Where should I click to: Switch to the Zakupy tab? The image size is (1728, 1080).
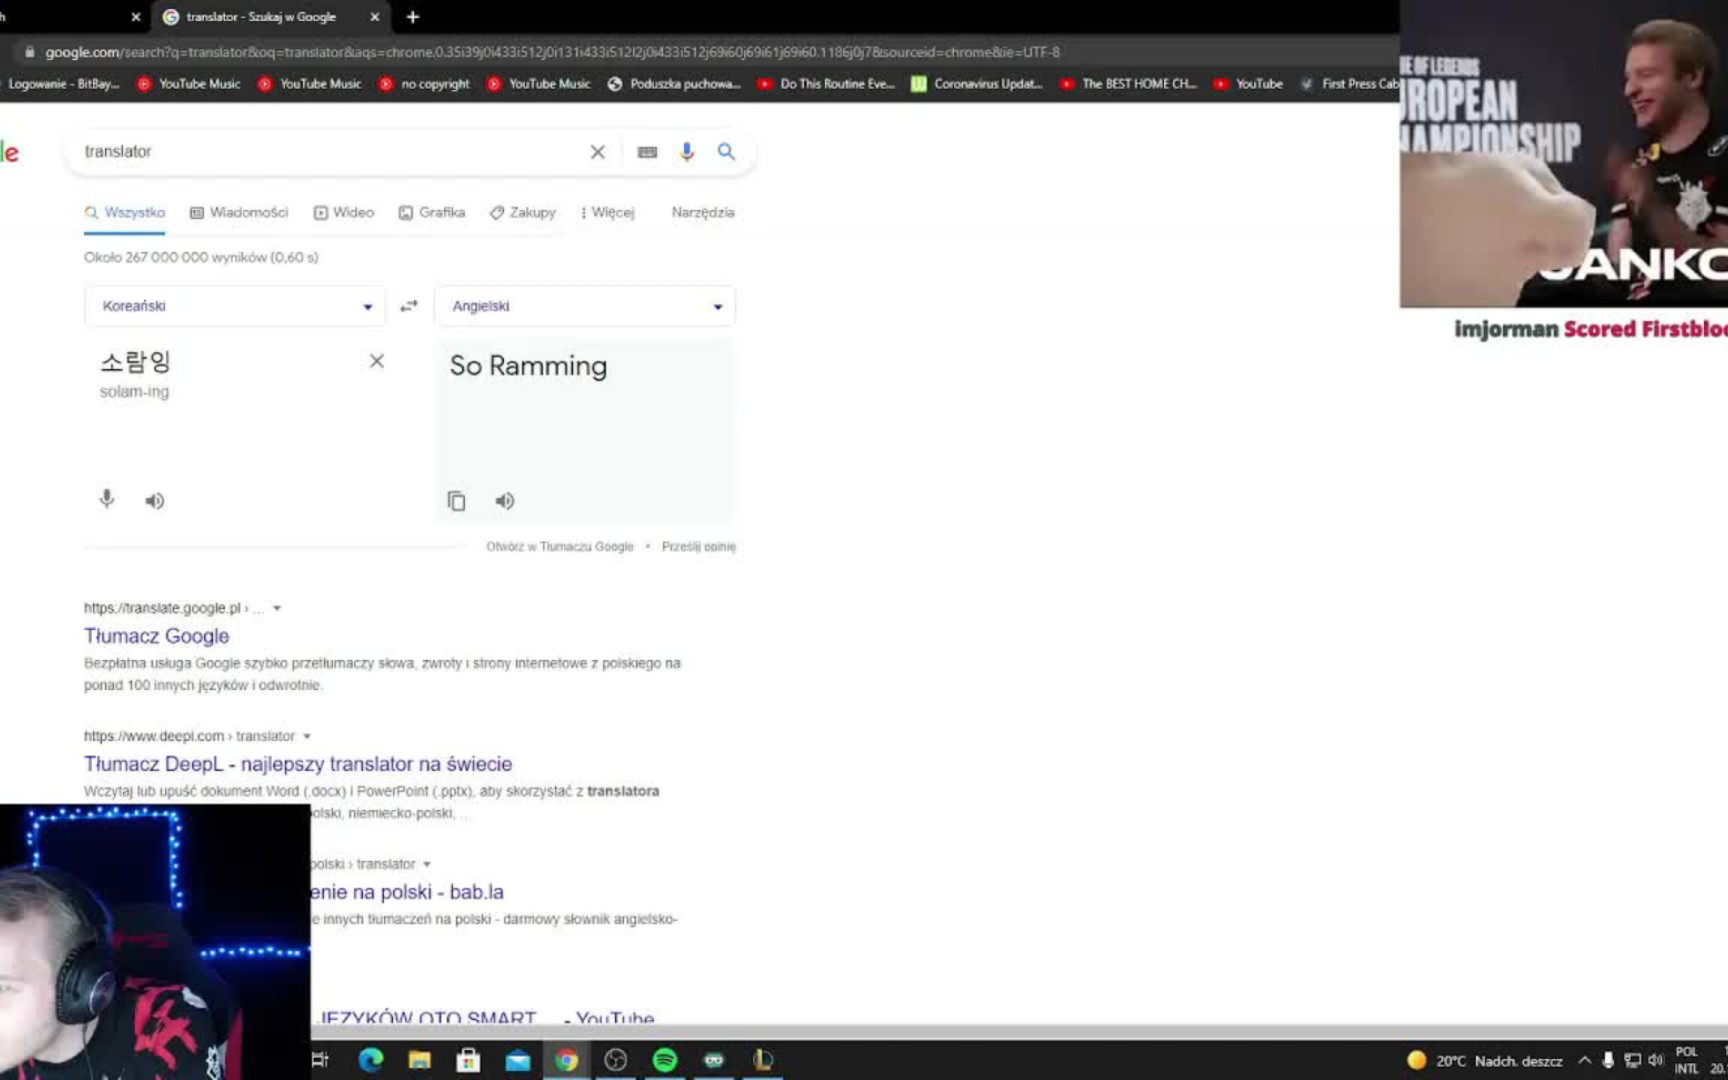click(x=523, y=212)
